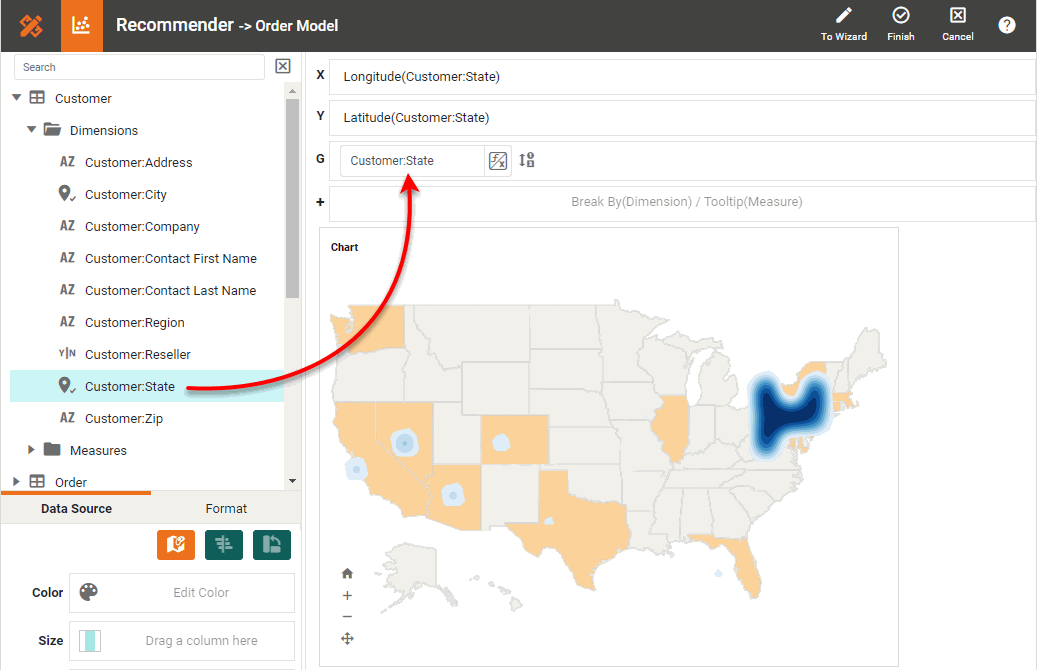The height and width of the screenshot is (670, 1037).
Task: Expand the Measures folder
Action: (x=31, y=450)
